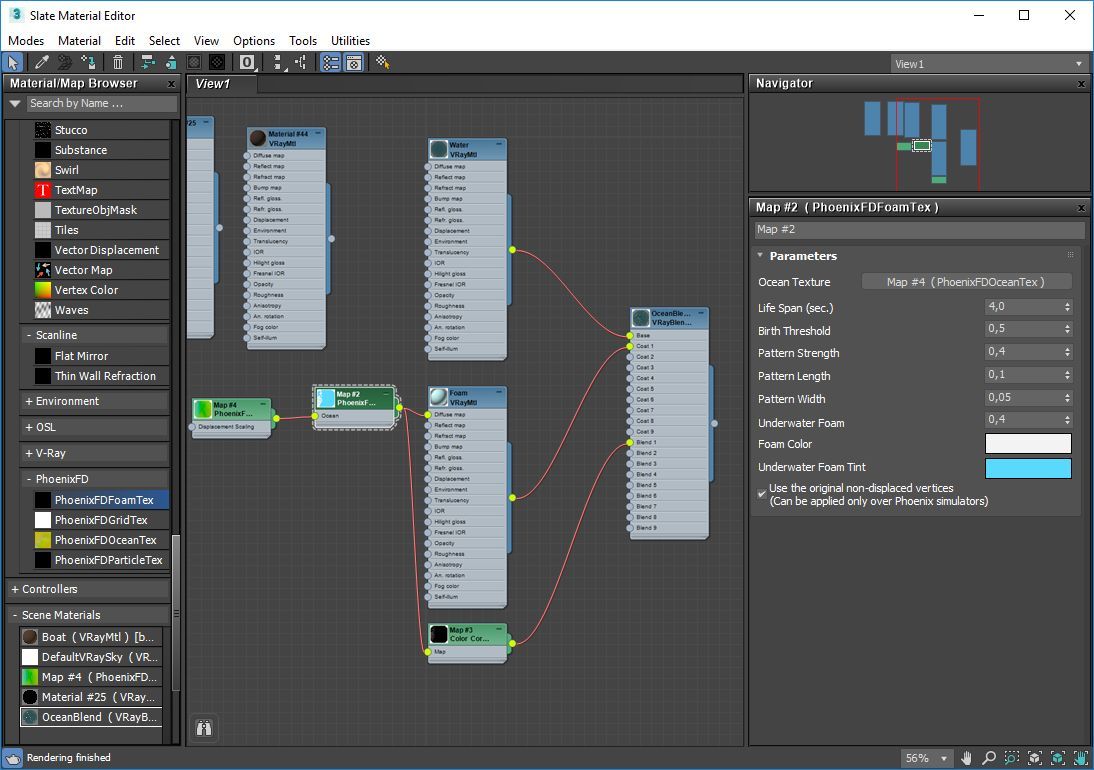Open the Utilities menu
Viewport: 1094px width, 770px height.
[350, 40]
